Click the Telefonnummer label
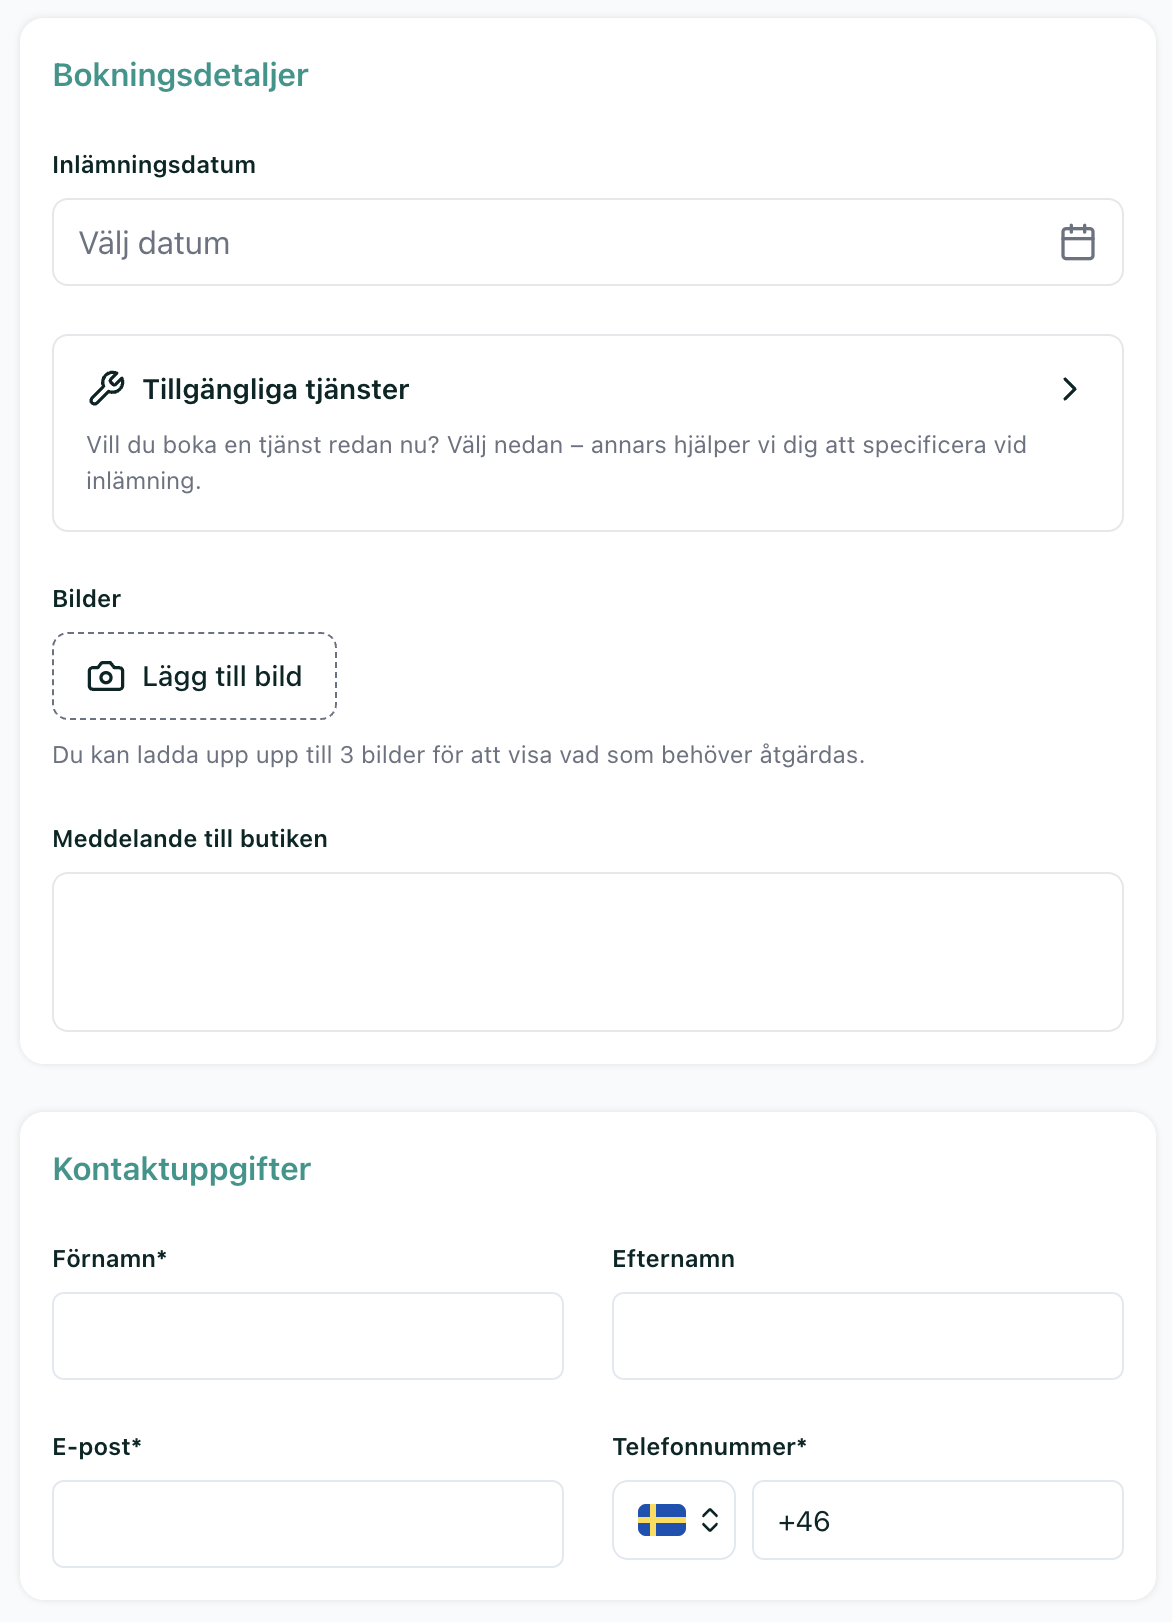This screenshot has width=1172, height=1622. click(709, 1447)
